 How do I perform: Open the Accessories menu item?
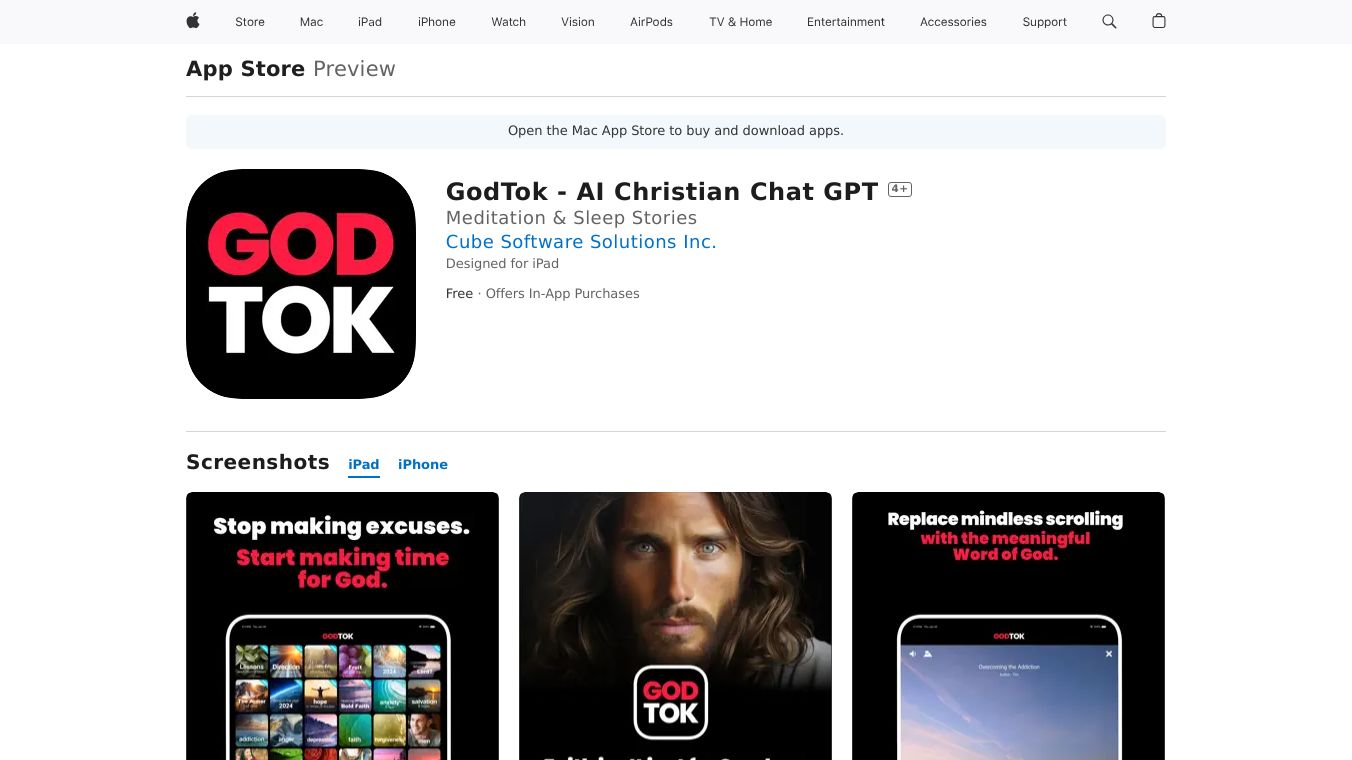953,22
